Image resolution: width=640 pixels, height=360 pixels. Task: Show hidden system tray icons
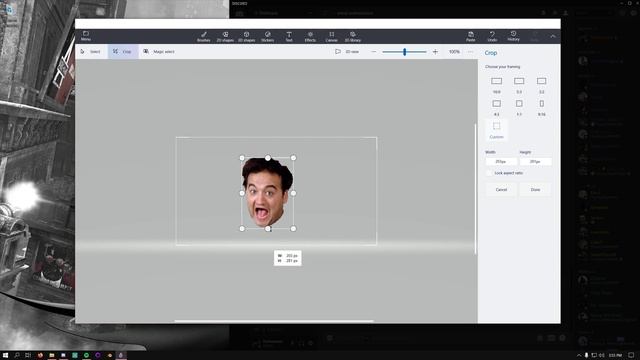click(x=579, y=356)
